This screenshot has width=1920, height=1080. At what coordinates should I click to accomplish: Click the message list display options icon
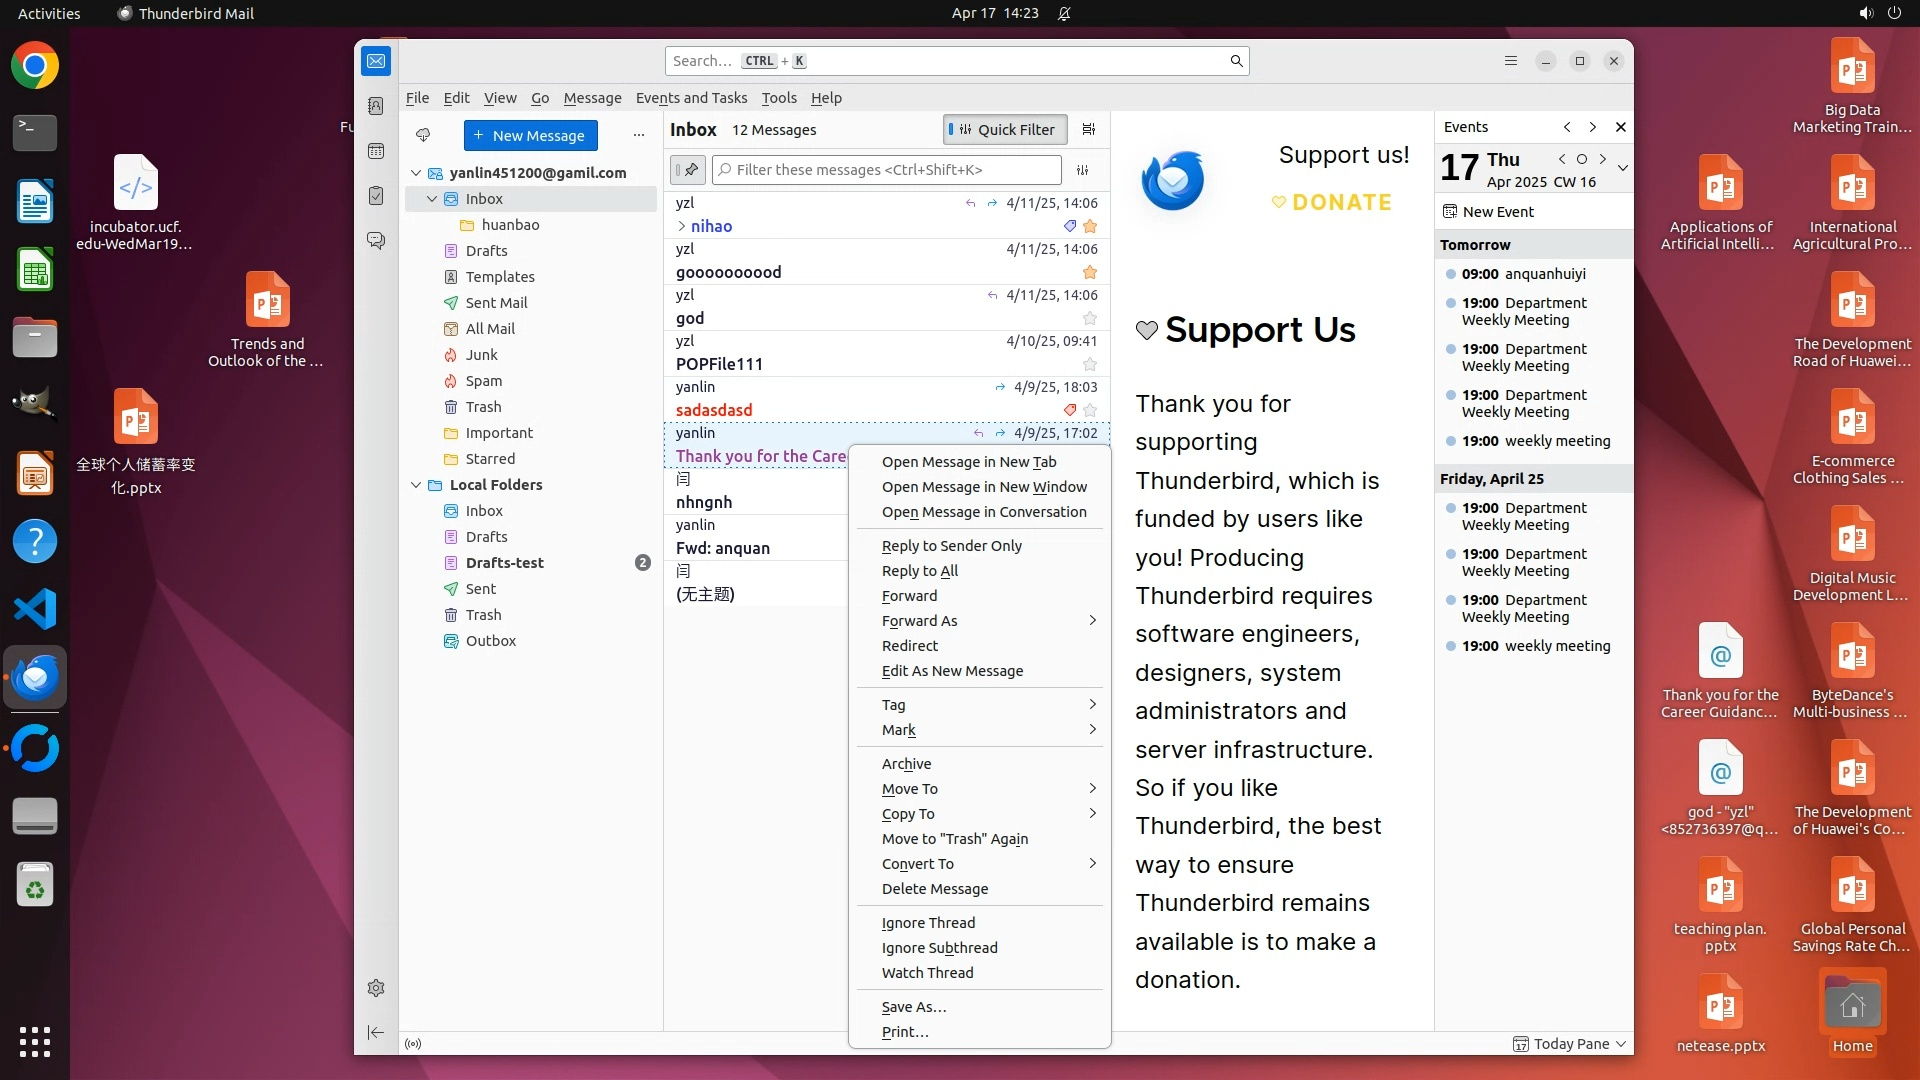1089,129
